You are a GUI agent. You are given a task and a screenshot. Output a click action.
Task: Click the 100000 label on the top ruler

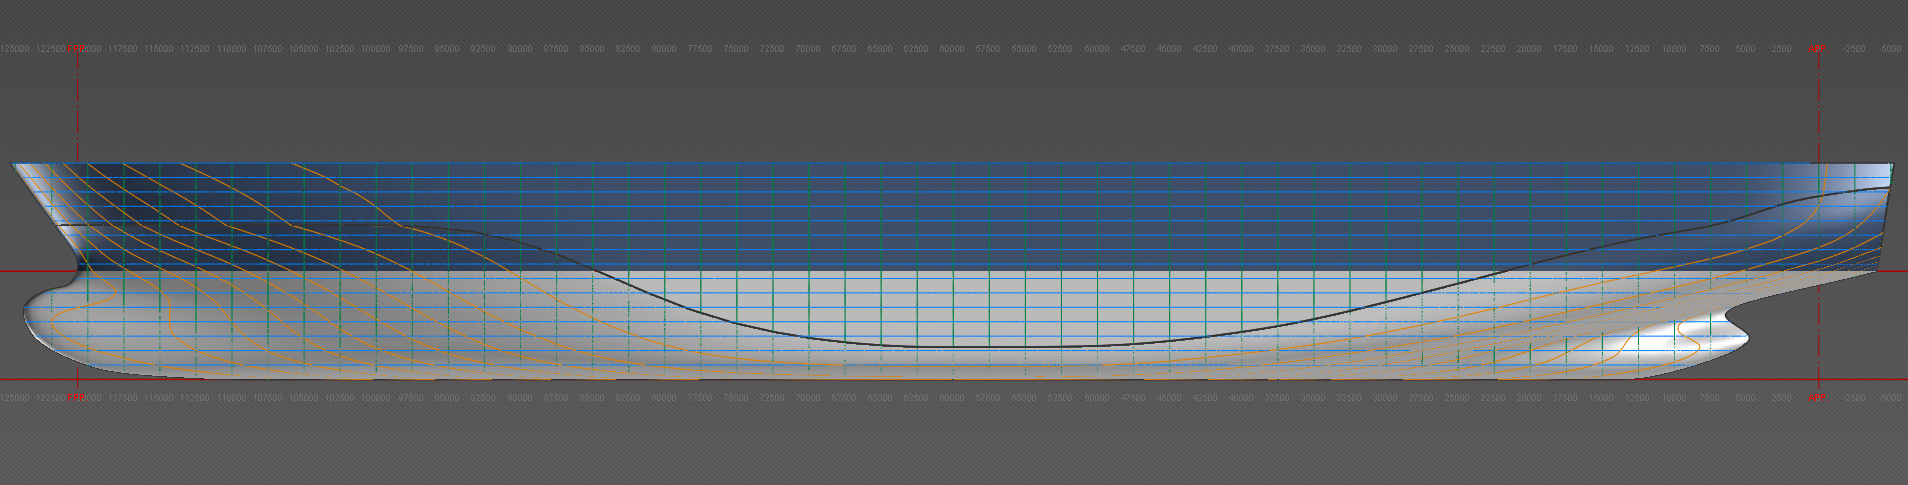tap(375, 48)
